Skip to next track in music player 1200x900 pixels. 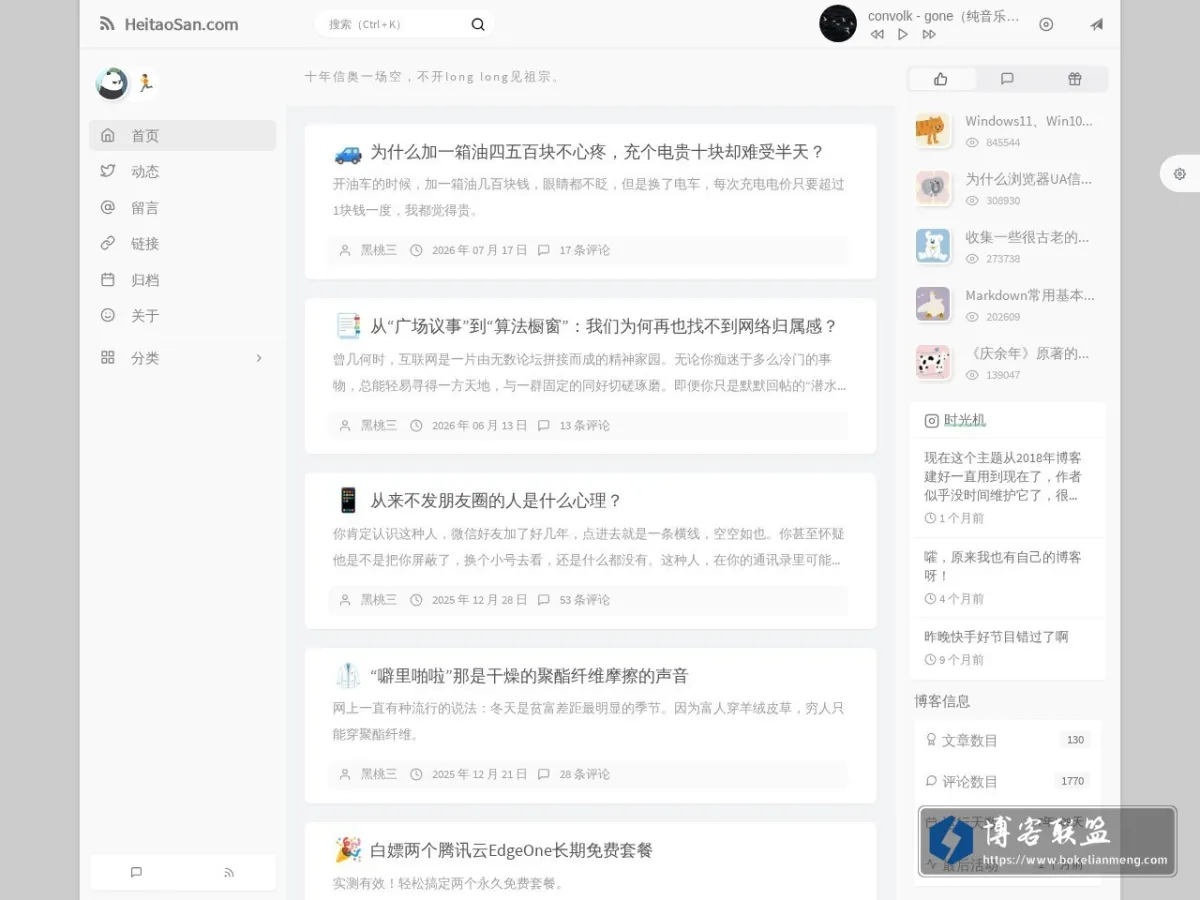929,34
